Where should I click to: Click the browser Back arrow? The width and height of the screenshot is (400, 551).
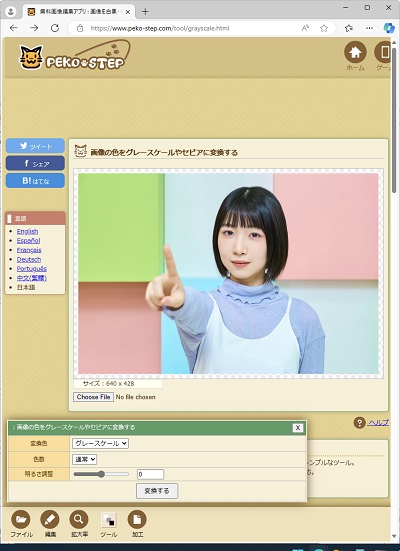tap(14, 28)
